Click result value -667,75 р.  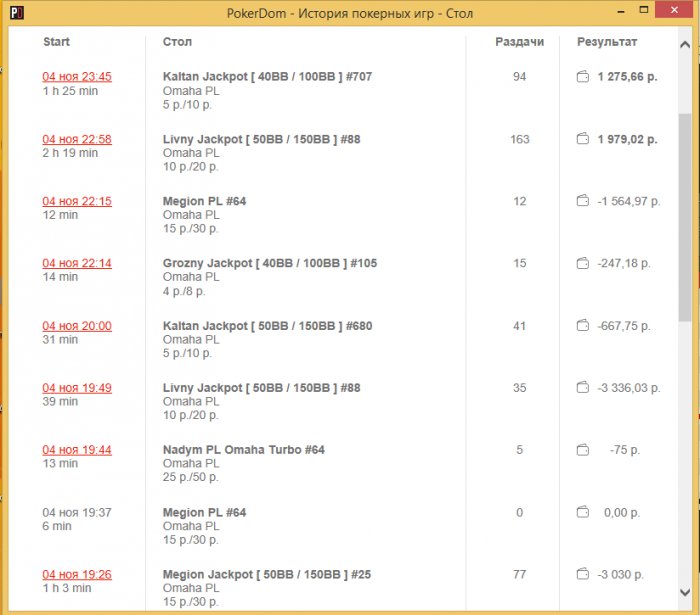624,326
